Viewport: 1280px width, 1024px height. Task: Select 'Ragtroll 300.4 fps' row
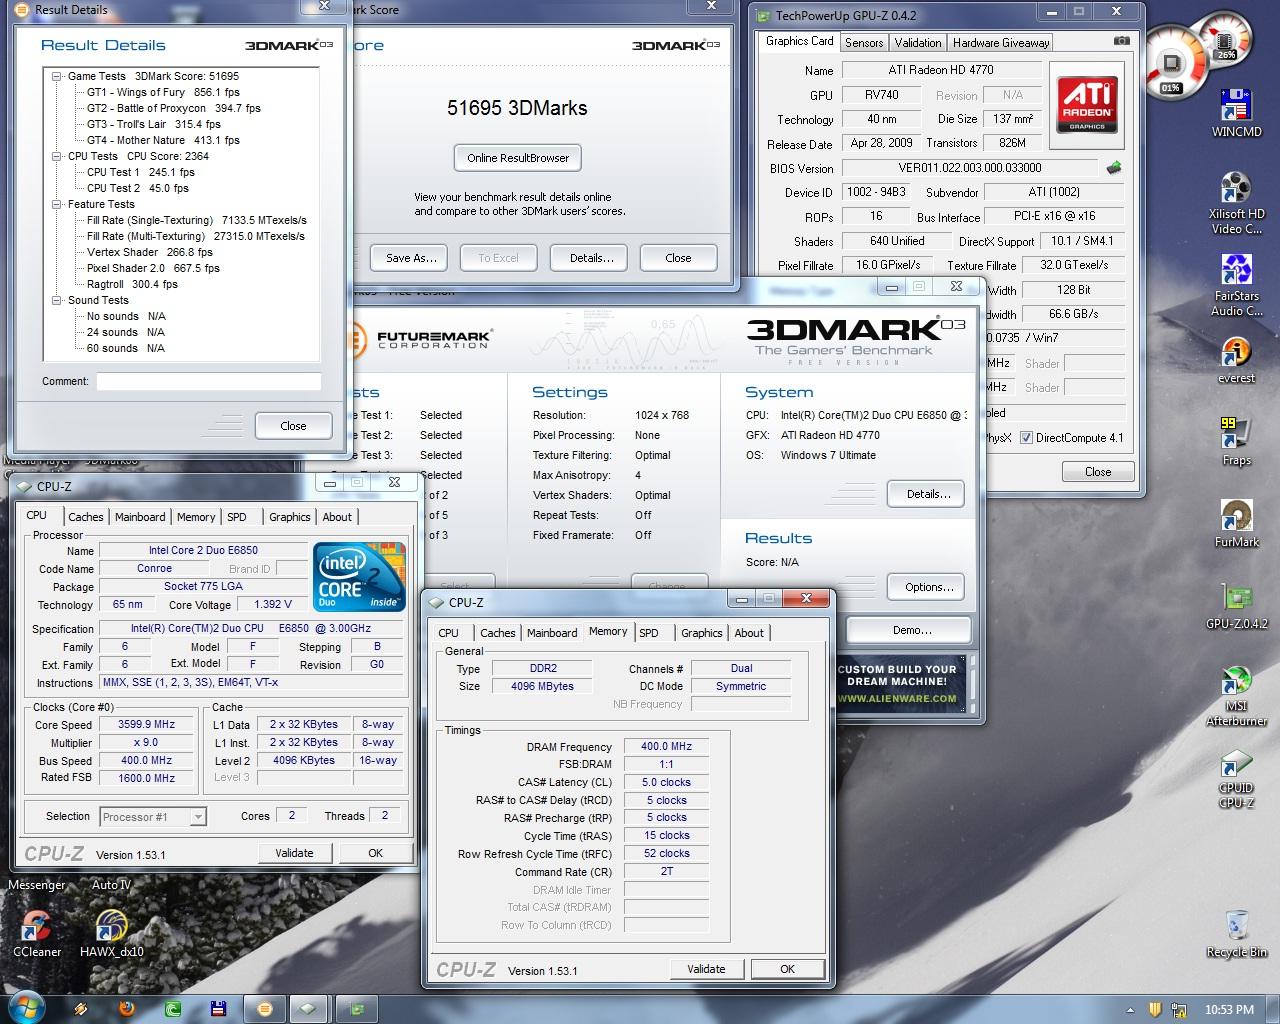click(x=132, y=284)
